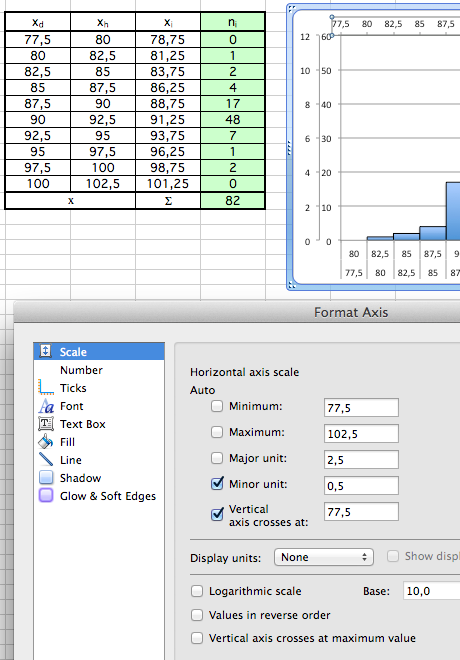Click the cell with value 17
This screenshot has height=660, width=460.
tap(233, 104)
